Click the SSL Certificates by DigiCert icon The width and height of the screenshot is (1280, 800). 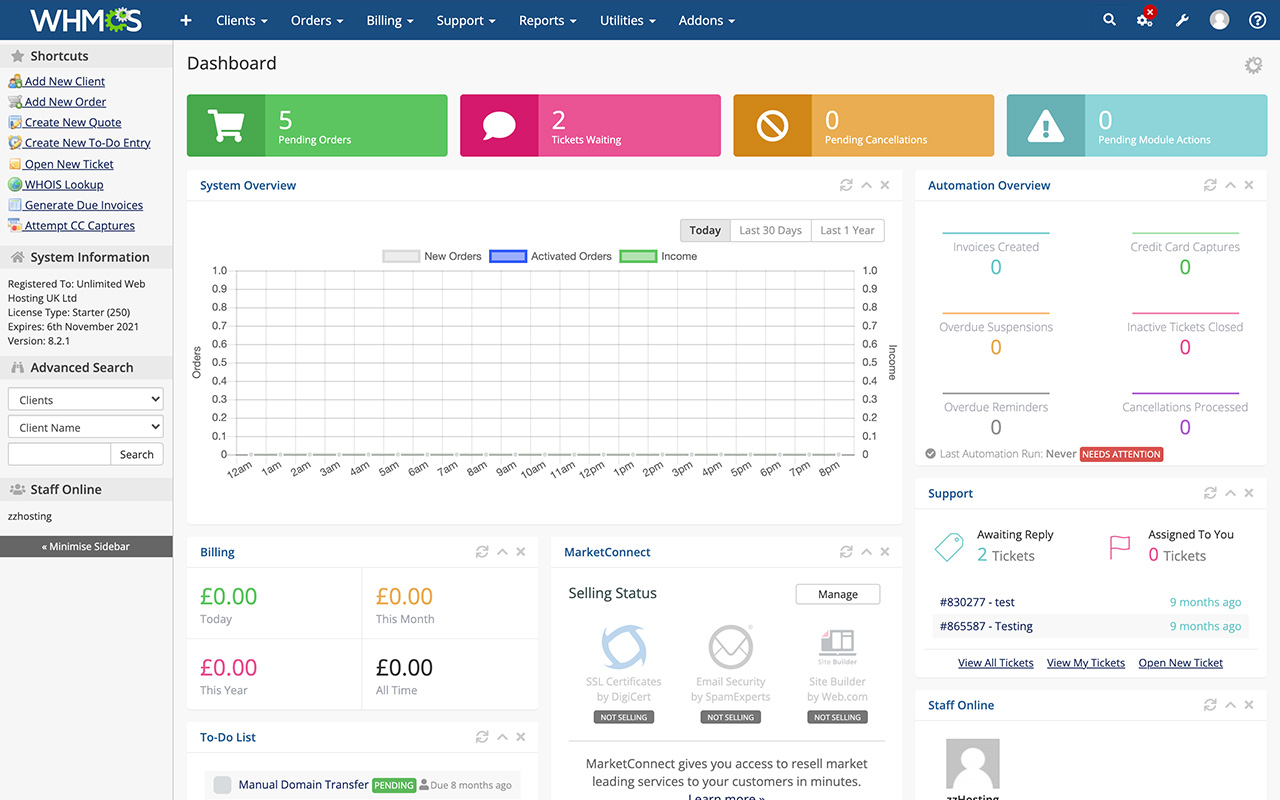tap(624, 647)
